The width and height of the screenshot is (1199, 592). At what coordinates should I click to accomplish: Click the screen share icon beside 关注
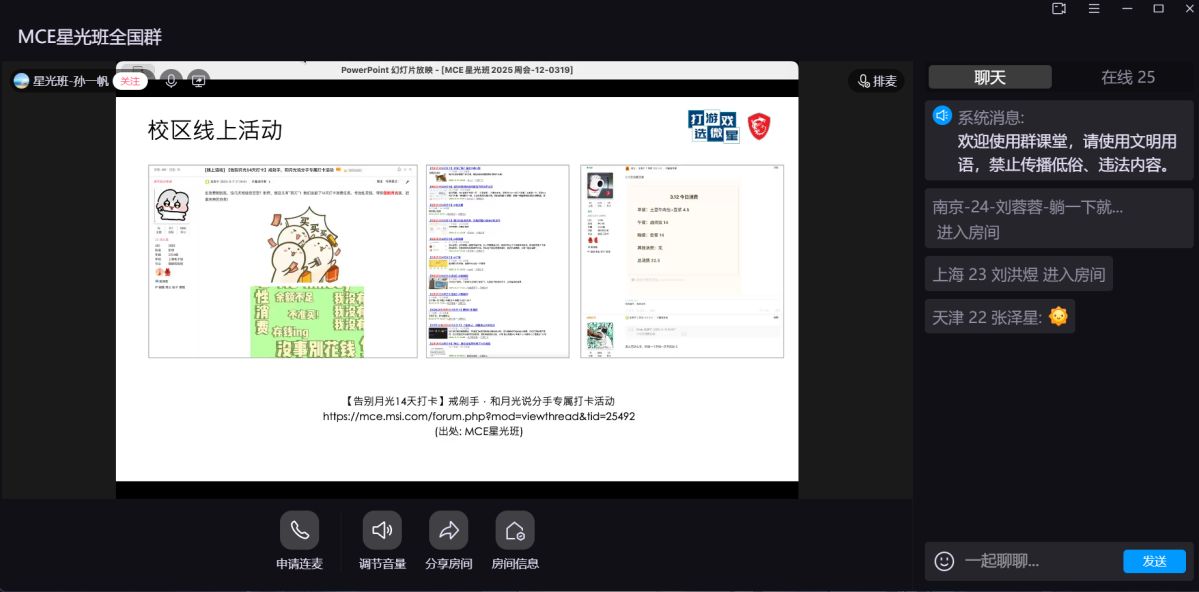pyautogui.click(x=198, y=80)
